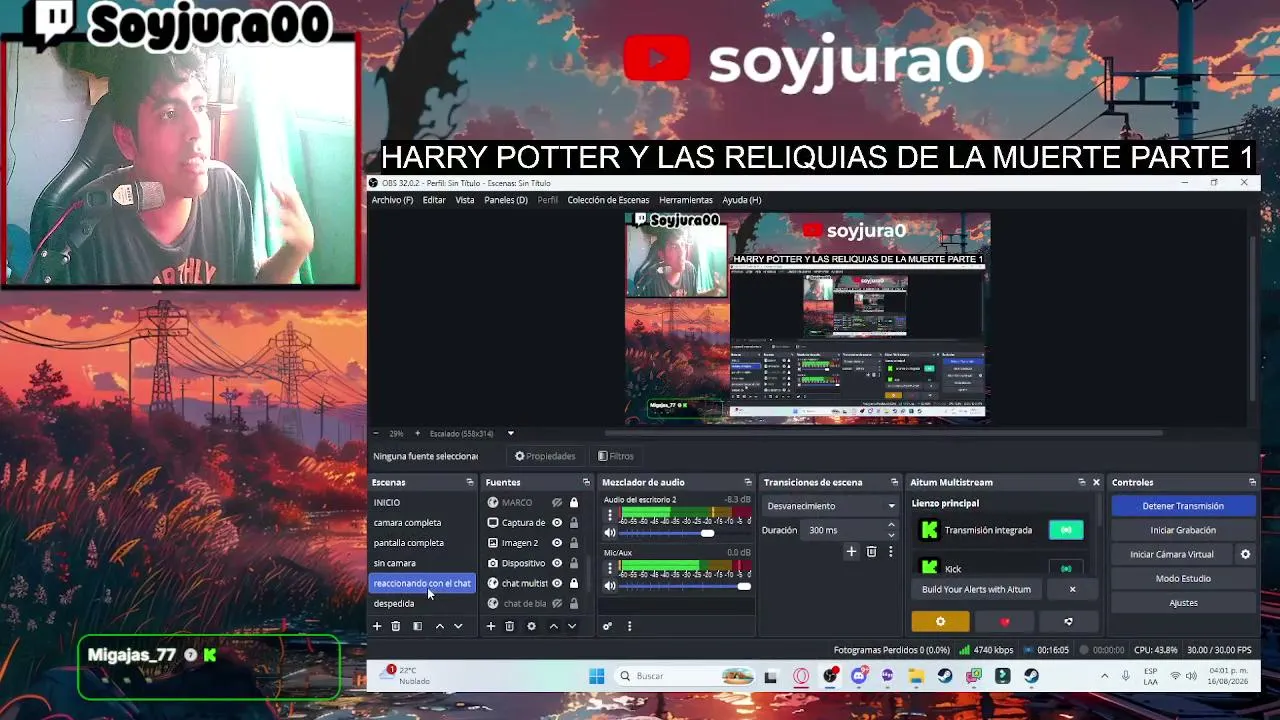The height and width of the screenshot is (720, 1280).
Task: Hide the Captura de source
Action: coord(557,522)
